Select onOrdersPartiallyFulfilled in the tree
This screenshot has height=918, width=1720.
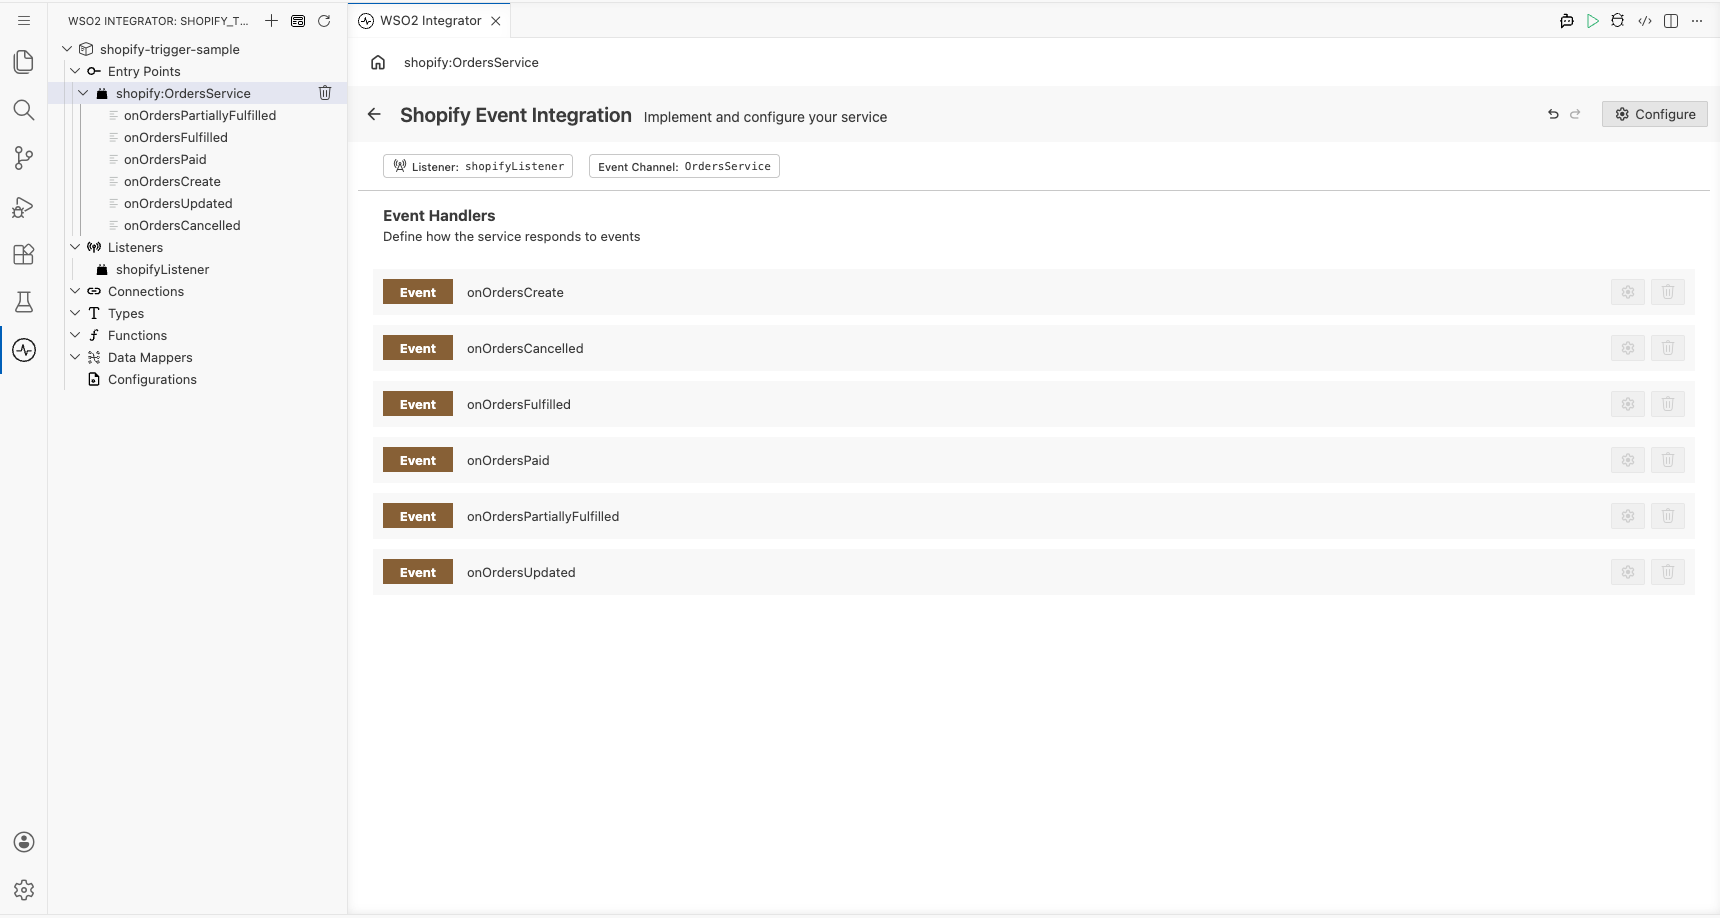pos(200,115)
